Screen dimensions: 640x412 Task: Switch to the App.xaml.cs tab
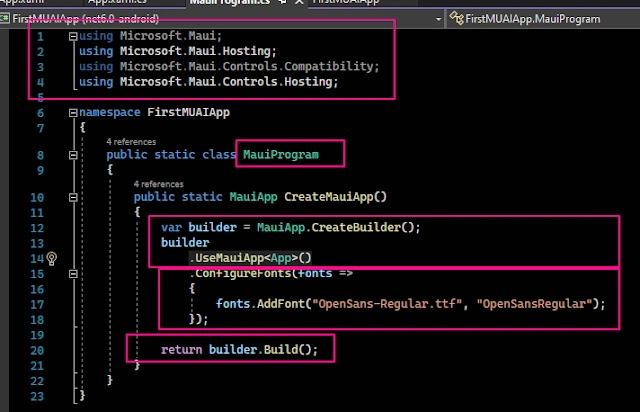[x=117, y=2]
